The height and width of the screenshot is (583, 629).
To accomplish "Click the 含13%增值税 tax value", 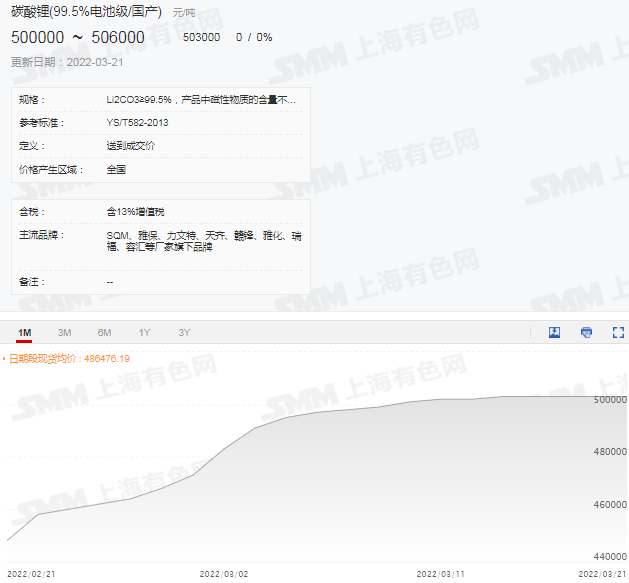I will [x=135, y=212].
